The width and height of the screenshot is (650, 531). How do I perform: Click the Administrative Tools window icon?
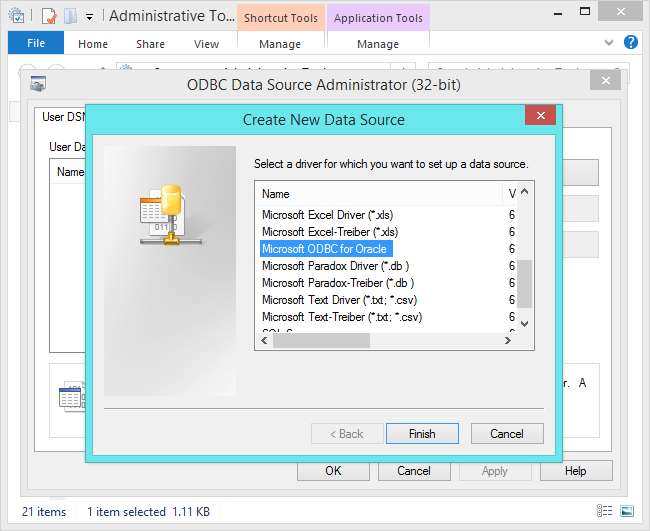click(x=17, y=16)
